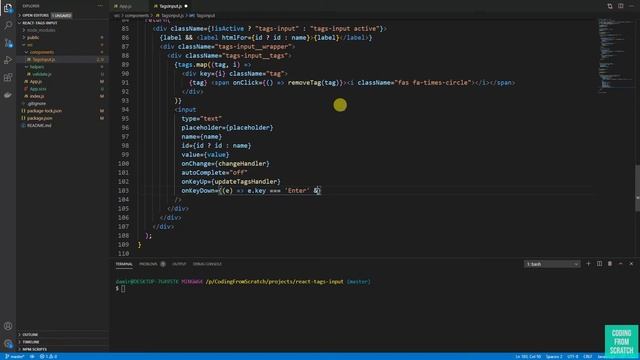Click the master branch status bar item

coord(14,356)
